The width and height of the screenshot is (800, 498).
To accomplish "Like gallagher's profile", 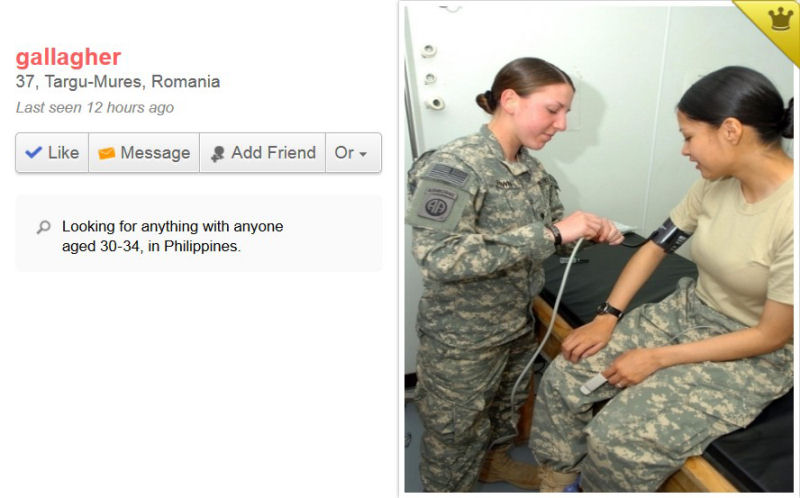I will click(x=52, y=153).
